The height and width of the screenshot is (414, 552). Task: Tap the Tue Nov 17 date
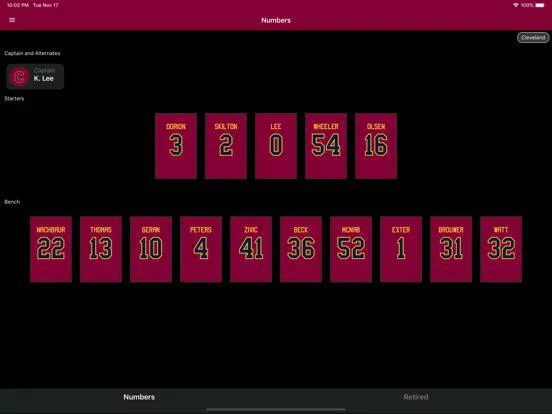tap(46, 5)
